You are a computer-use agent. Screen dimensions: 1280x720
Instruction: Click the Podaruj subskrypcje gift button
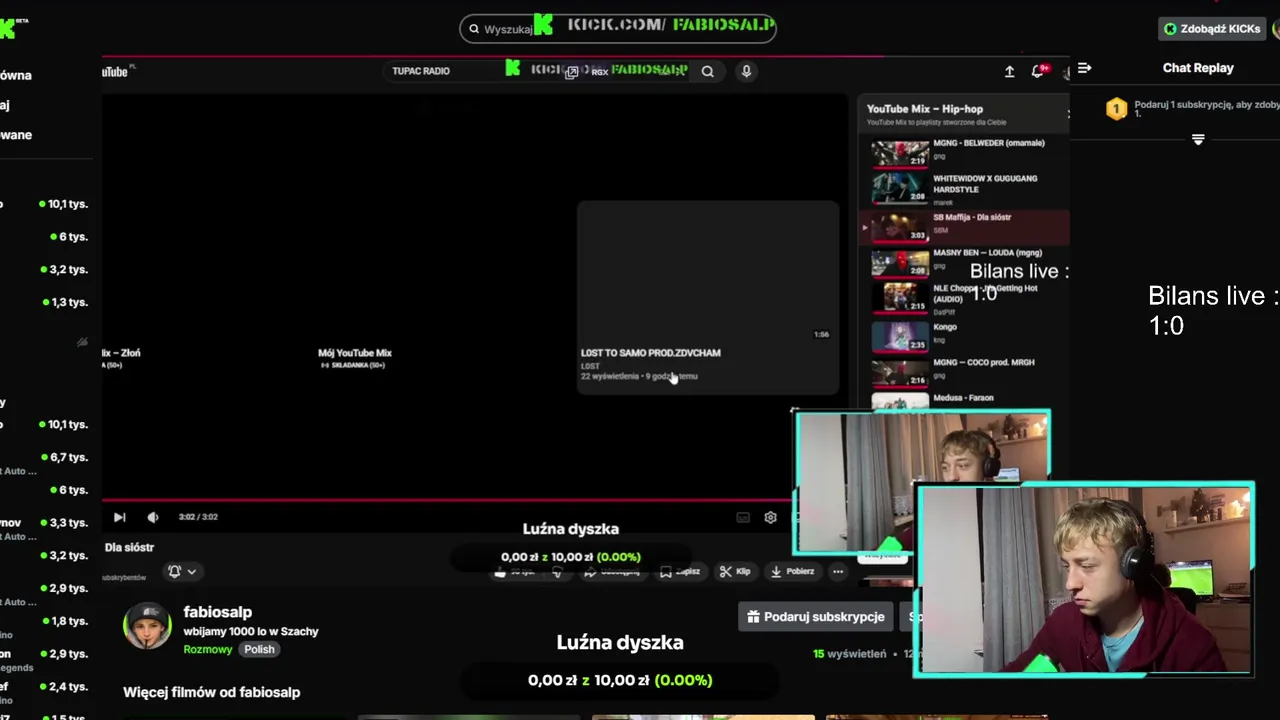[816, 617]
